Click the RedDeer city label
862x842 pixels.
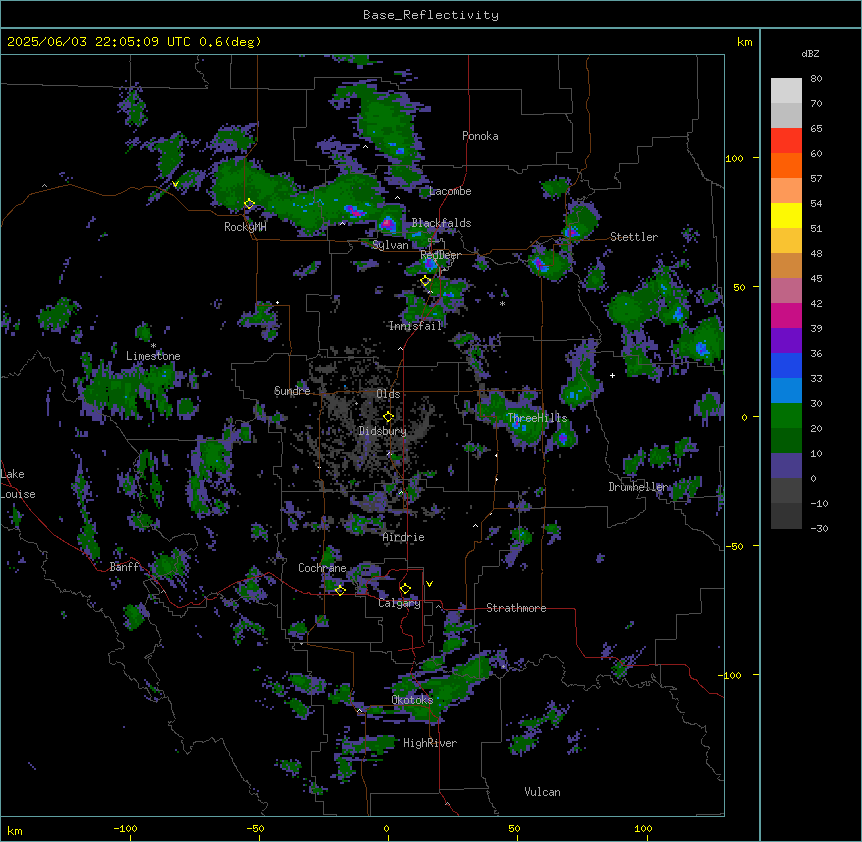[440, 255]
